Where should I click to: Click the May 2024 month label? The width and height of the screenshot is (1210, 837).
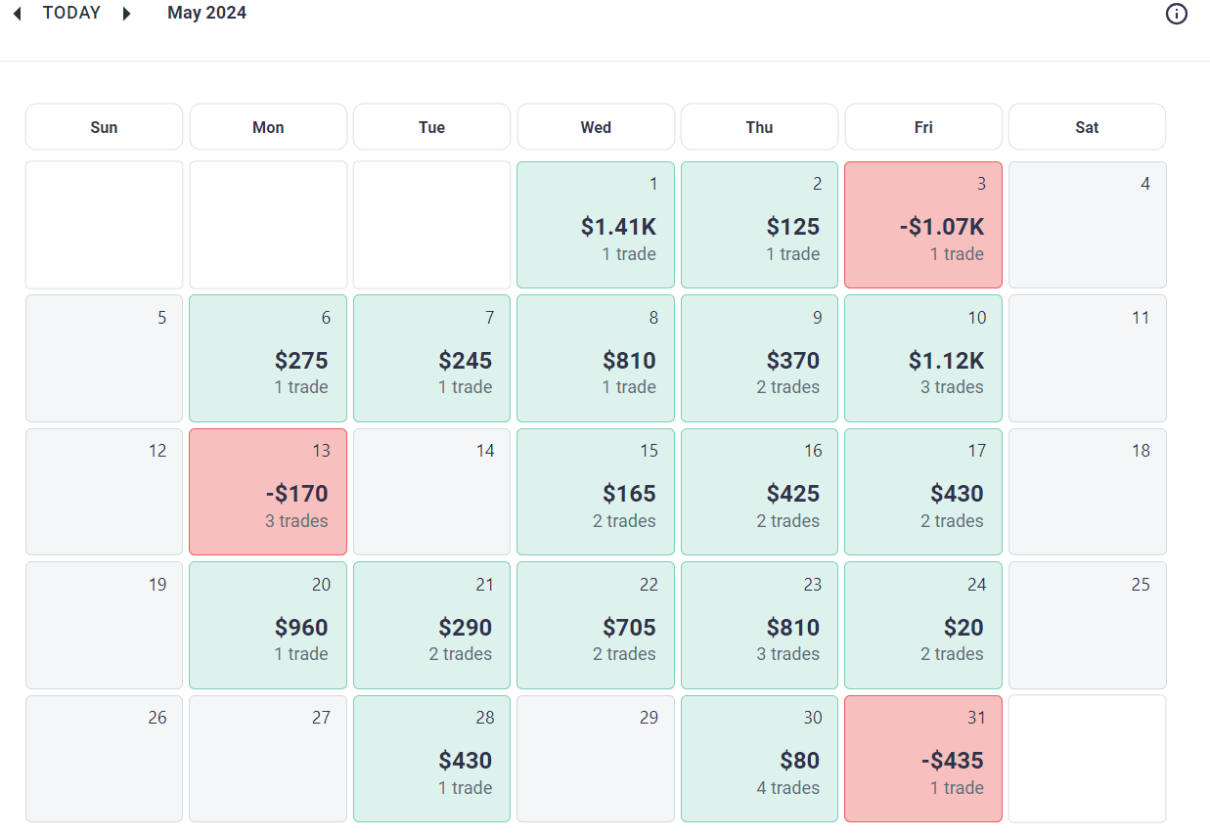(x=207, y=13)
